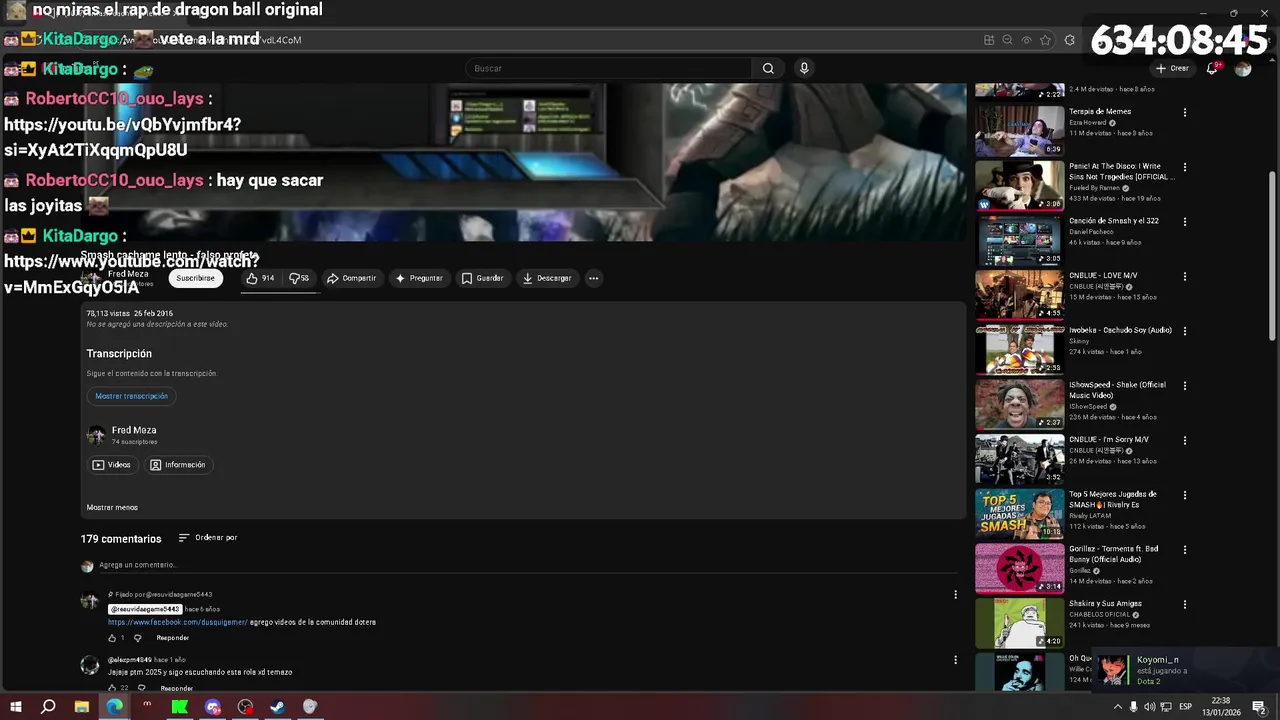The height and width of the screenshot is (720, 1280).
Task: Open options menu for @alexpm4949 comment
Action: coord(955,660)
